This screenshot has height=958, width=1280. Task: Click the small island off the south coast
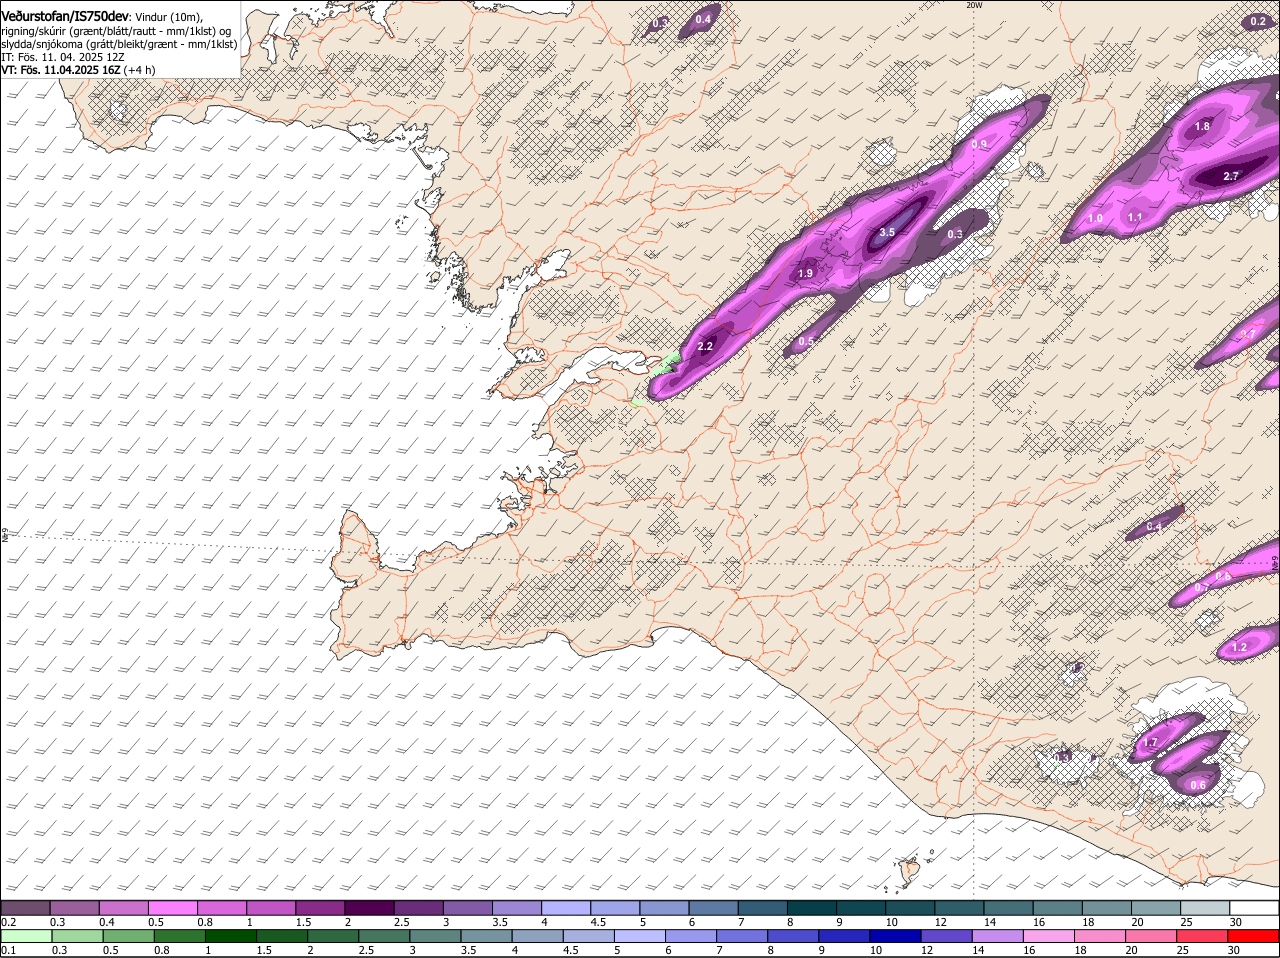[x=910, y=872]
